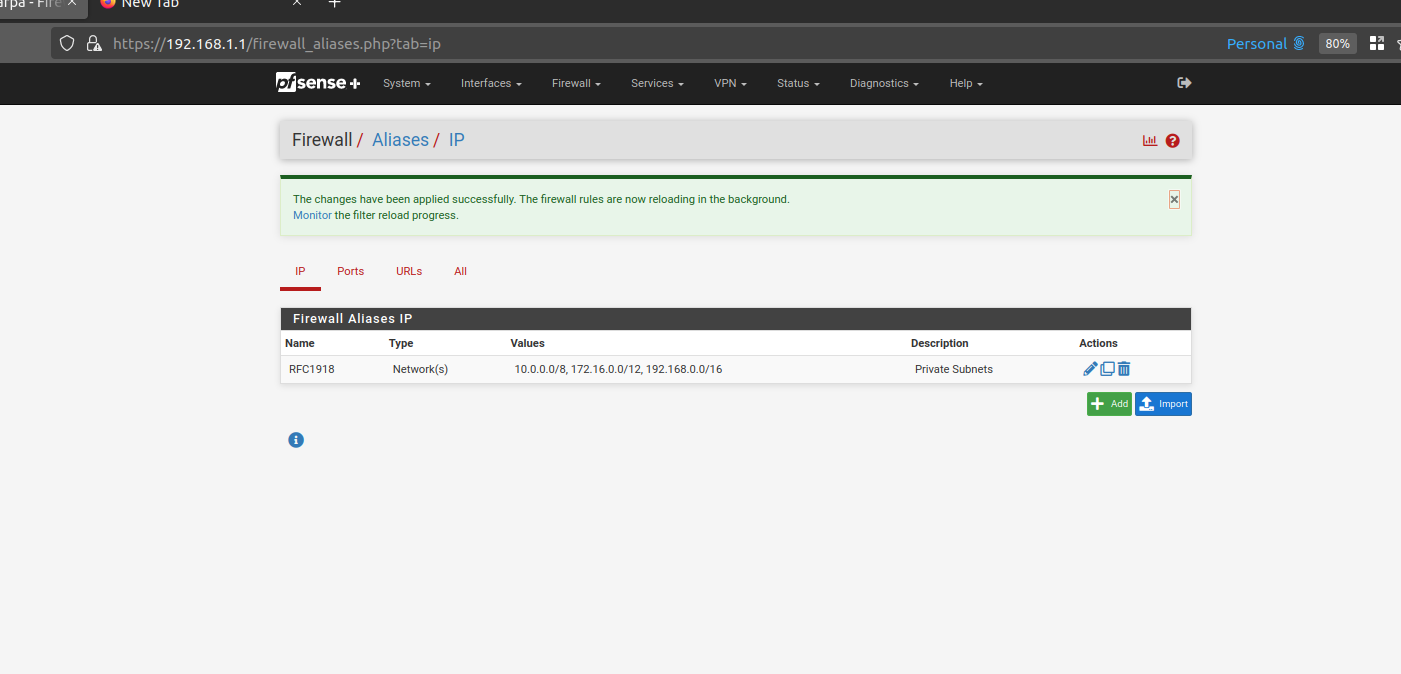The width and height of the screenshot is (1401, 674).
Task: Switch to the URLs tab
Action: click(409, 271)
